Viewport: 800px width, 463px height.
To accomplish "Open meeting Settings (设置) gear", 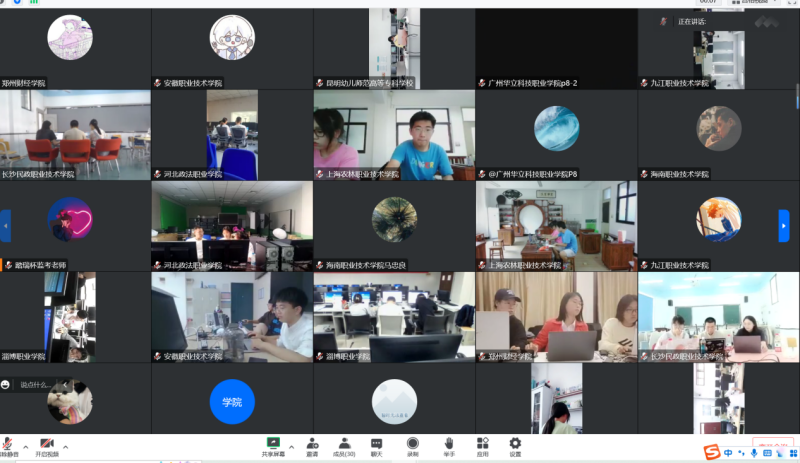I will point(515,444).
